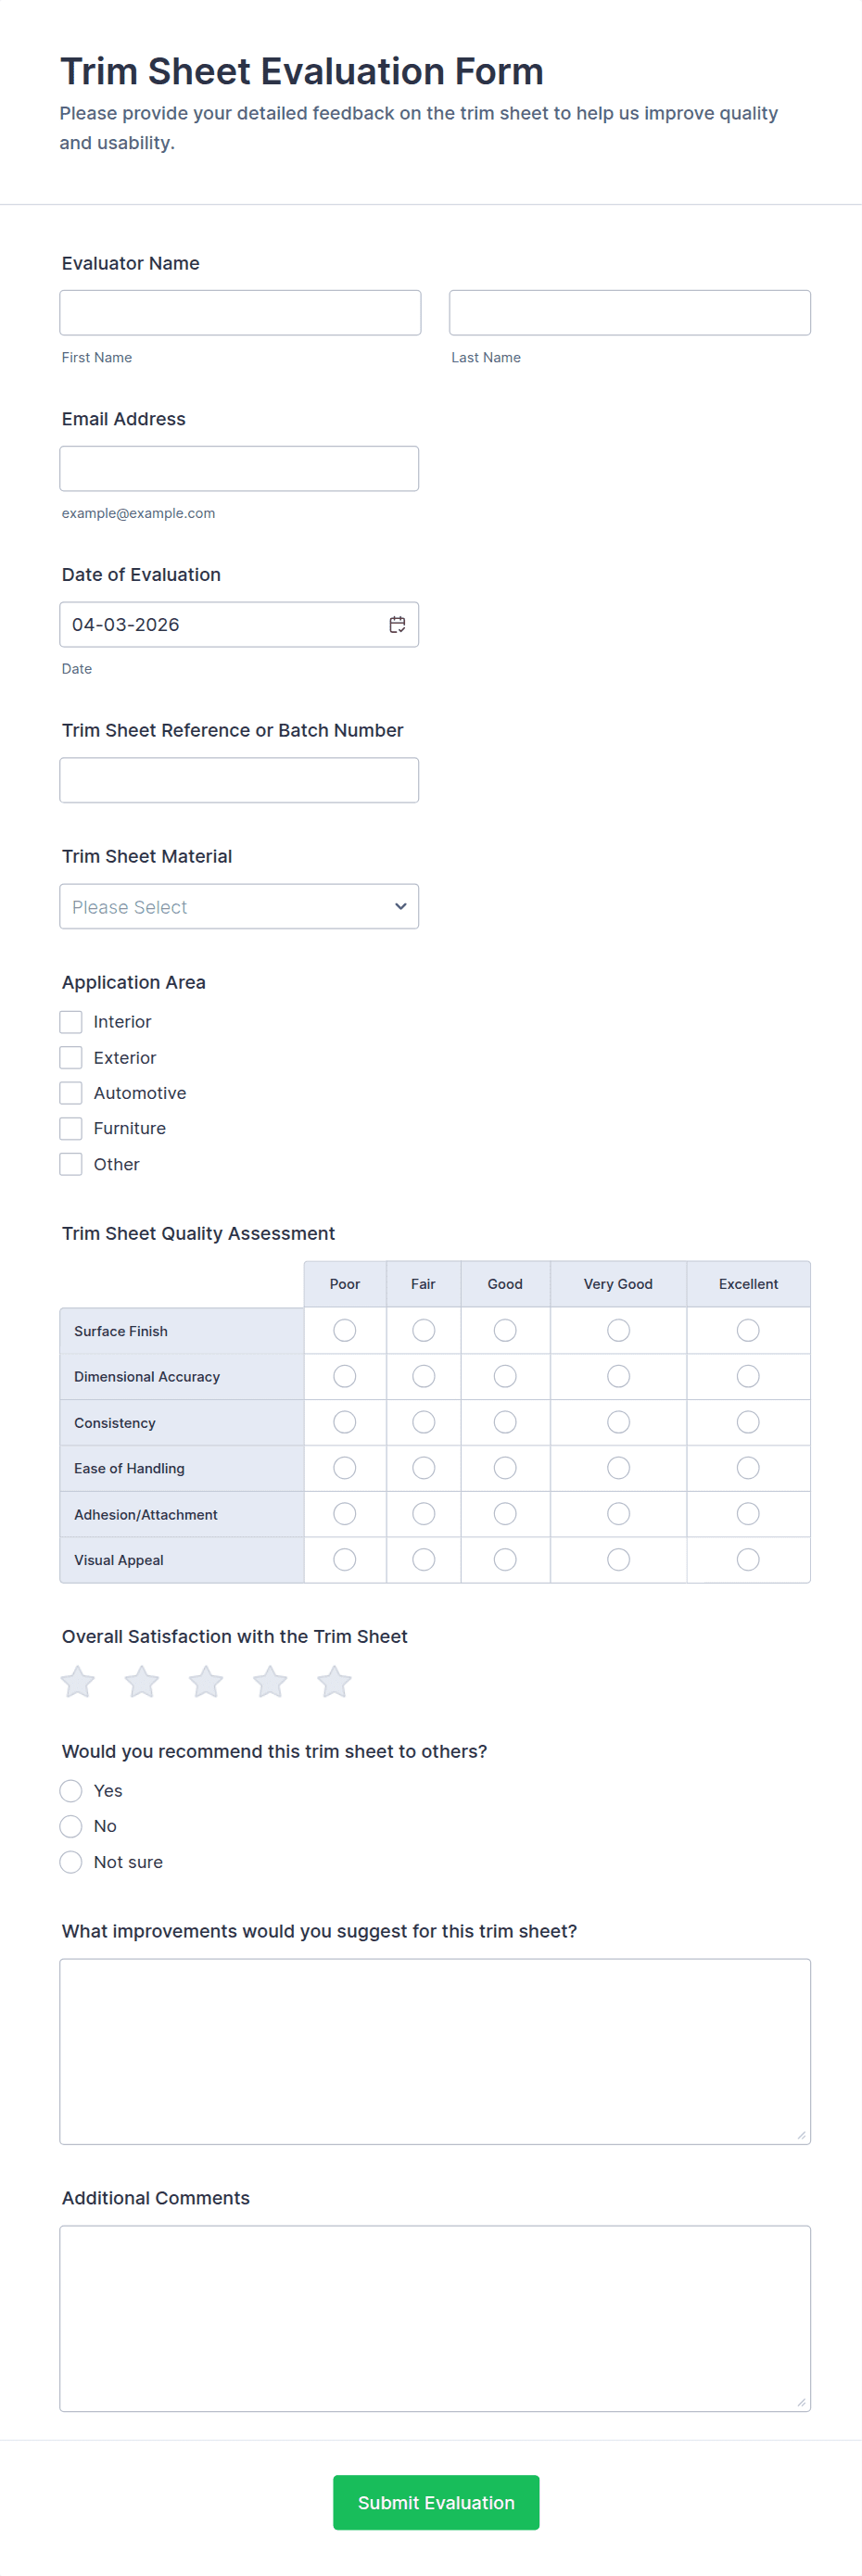The height and width of the screenshot is (2576, 862).
Task: Tick the Automotive checkbox
Action: pyautogui.click(x=71, y=1093)
